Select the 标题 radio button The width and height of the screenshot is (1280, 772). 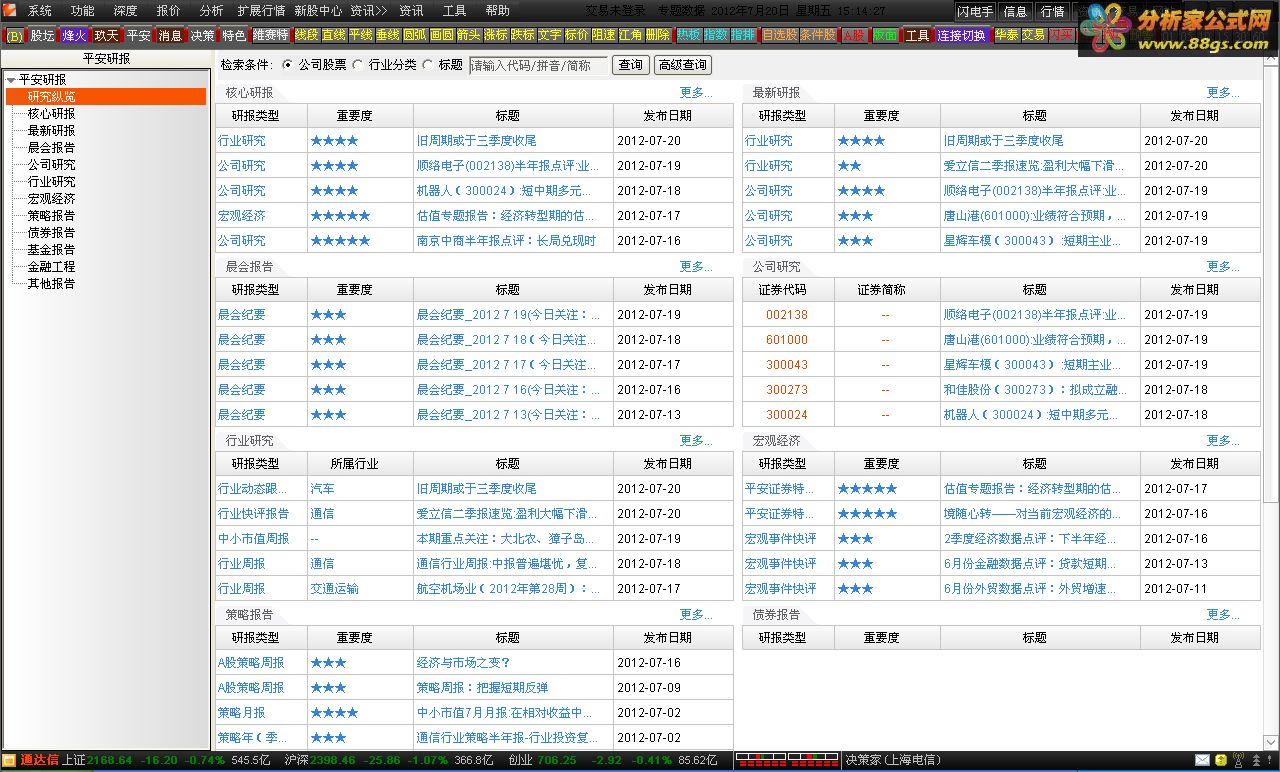(x=428, y=65)
